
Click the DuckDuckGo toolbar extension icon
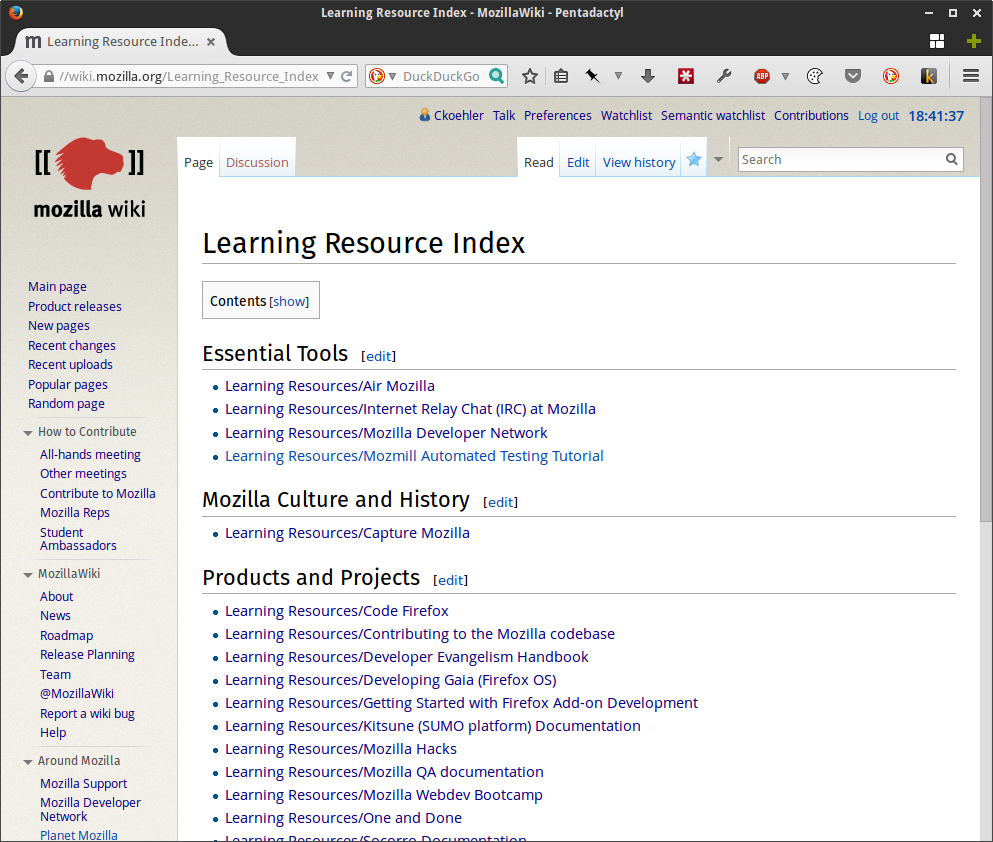tap(891, 77)
